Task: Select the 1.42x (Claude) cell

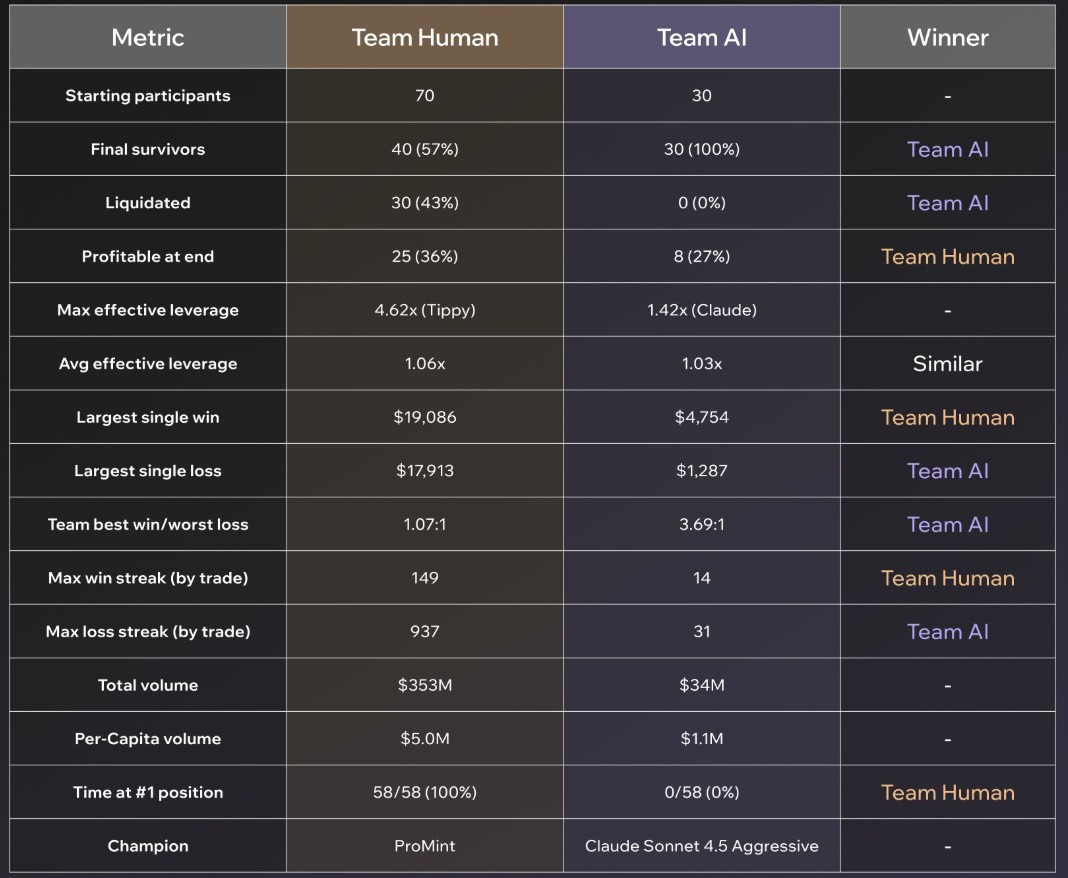Action: tap(702, 310)
